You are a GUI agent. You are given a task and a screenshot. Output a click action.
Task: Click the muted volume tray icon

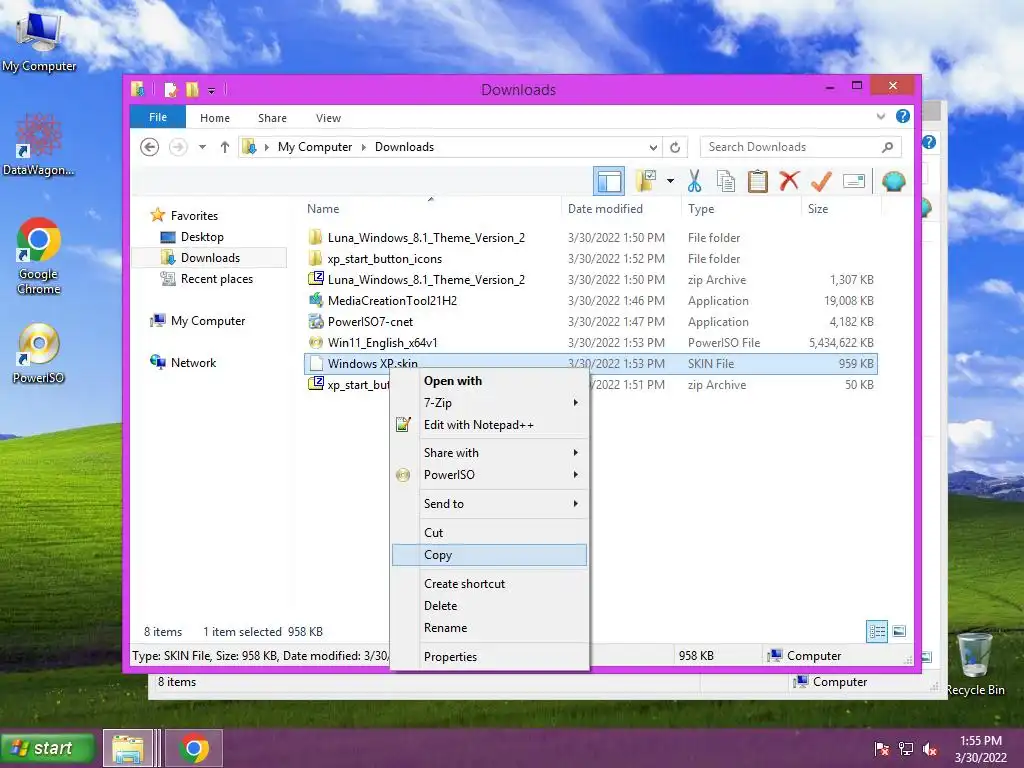coord(931,749)
